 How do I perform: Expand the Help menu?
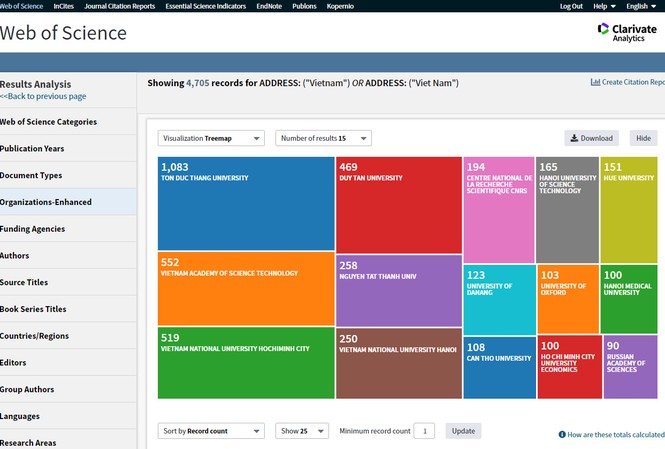coord(604,6)
